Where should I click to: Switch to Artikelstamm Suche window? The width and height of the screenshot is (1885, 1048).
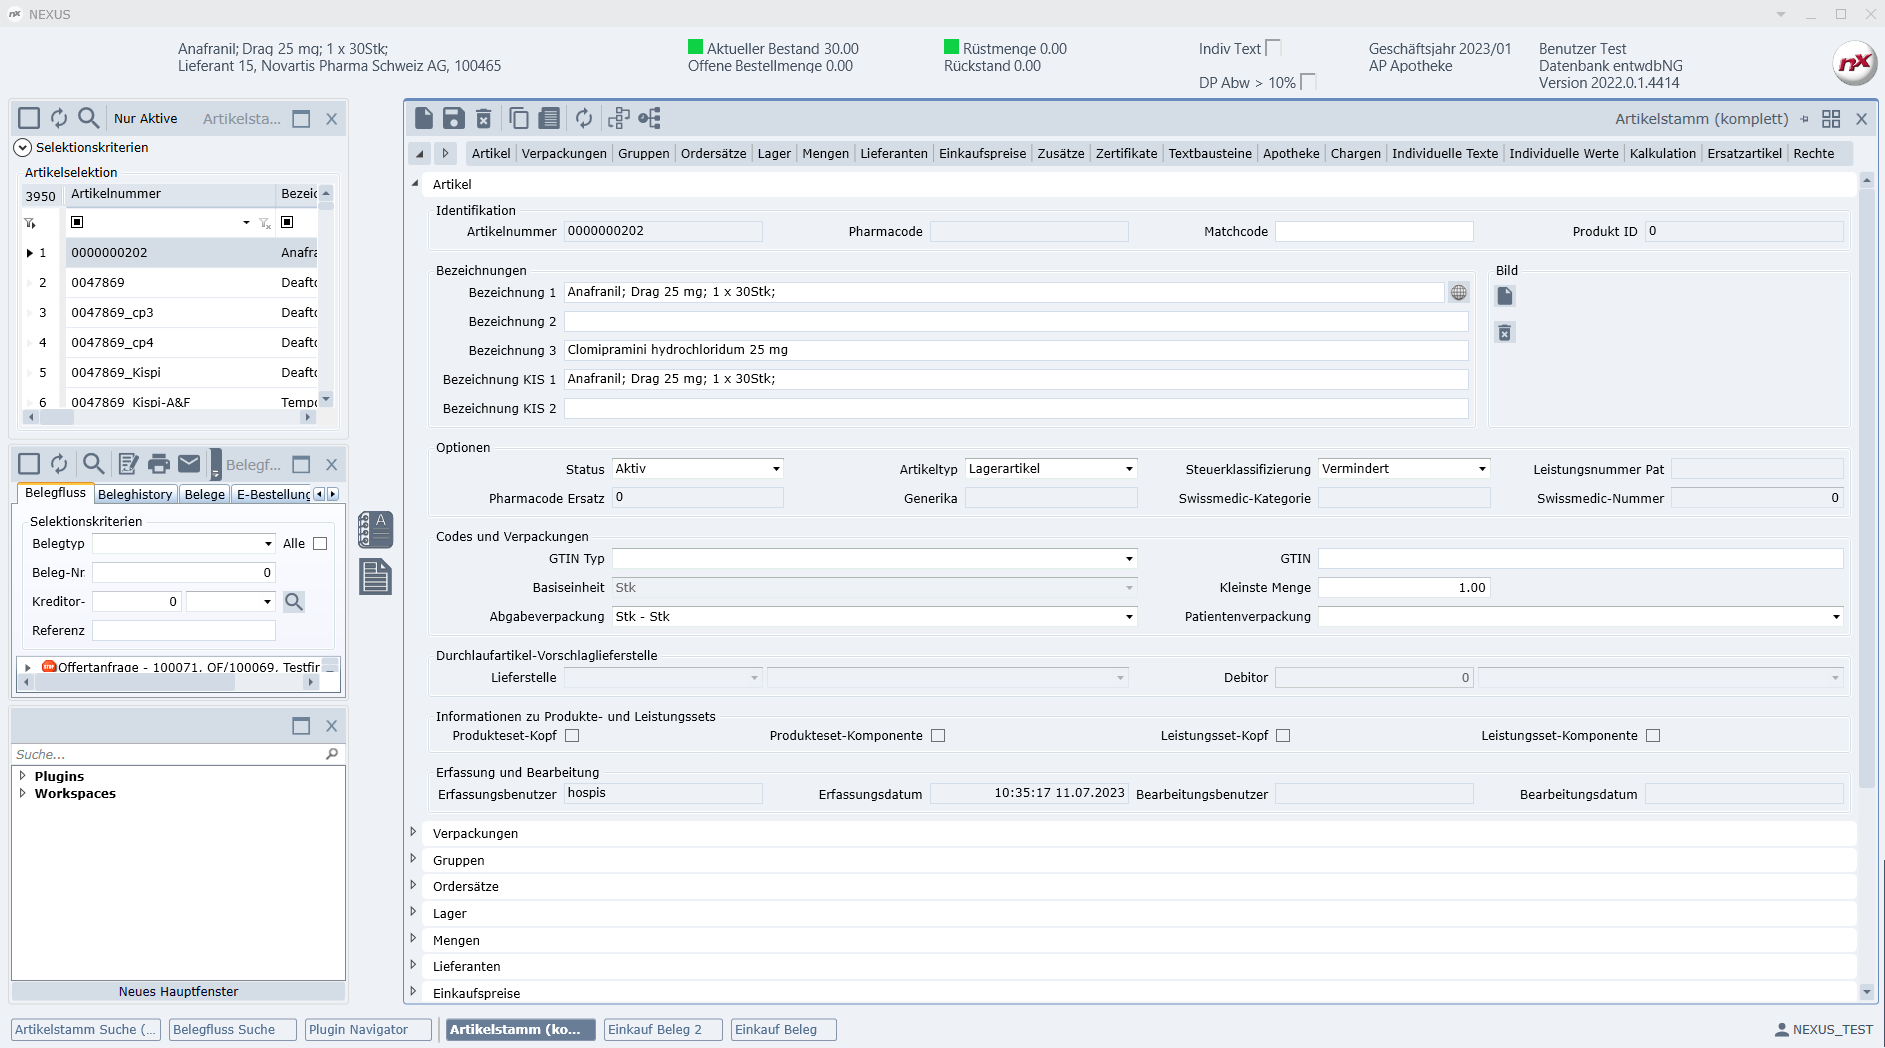click(x=85, y=1029)
